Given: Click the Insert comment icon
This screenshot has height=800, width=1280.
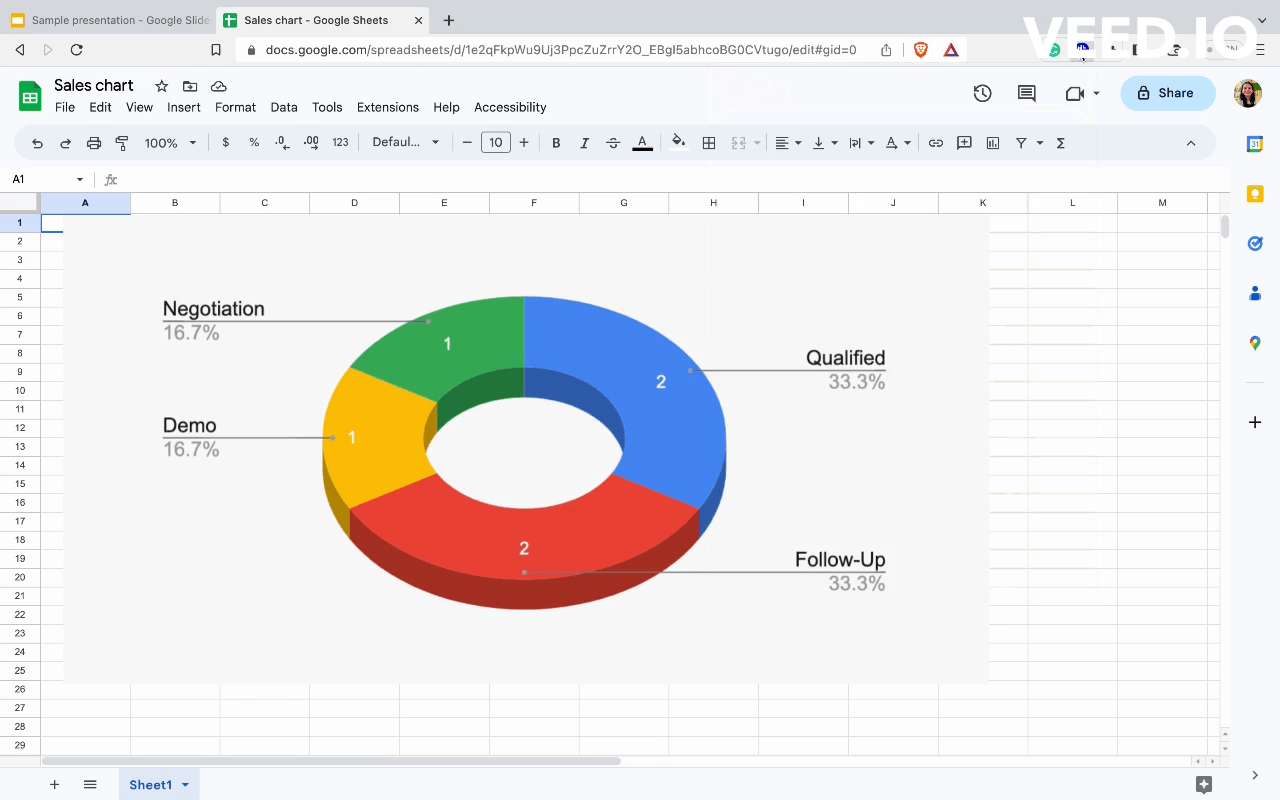Looking at the screenshot, I should pyautogui.click(x=964, y=143).
